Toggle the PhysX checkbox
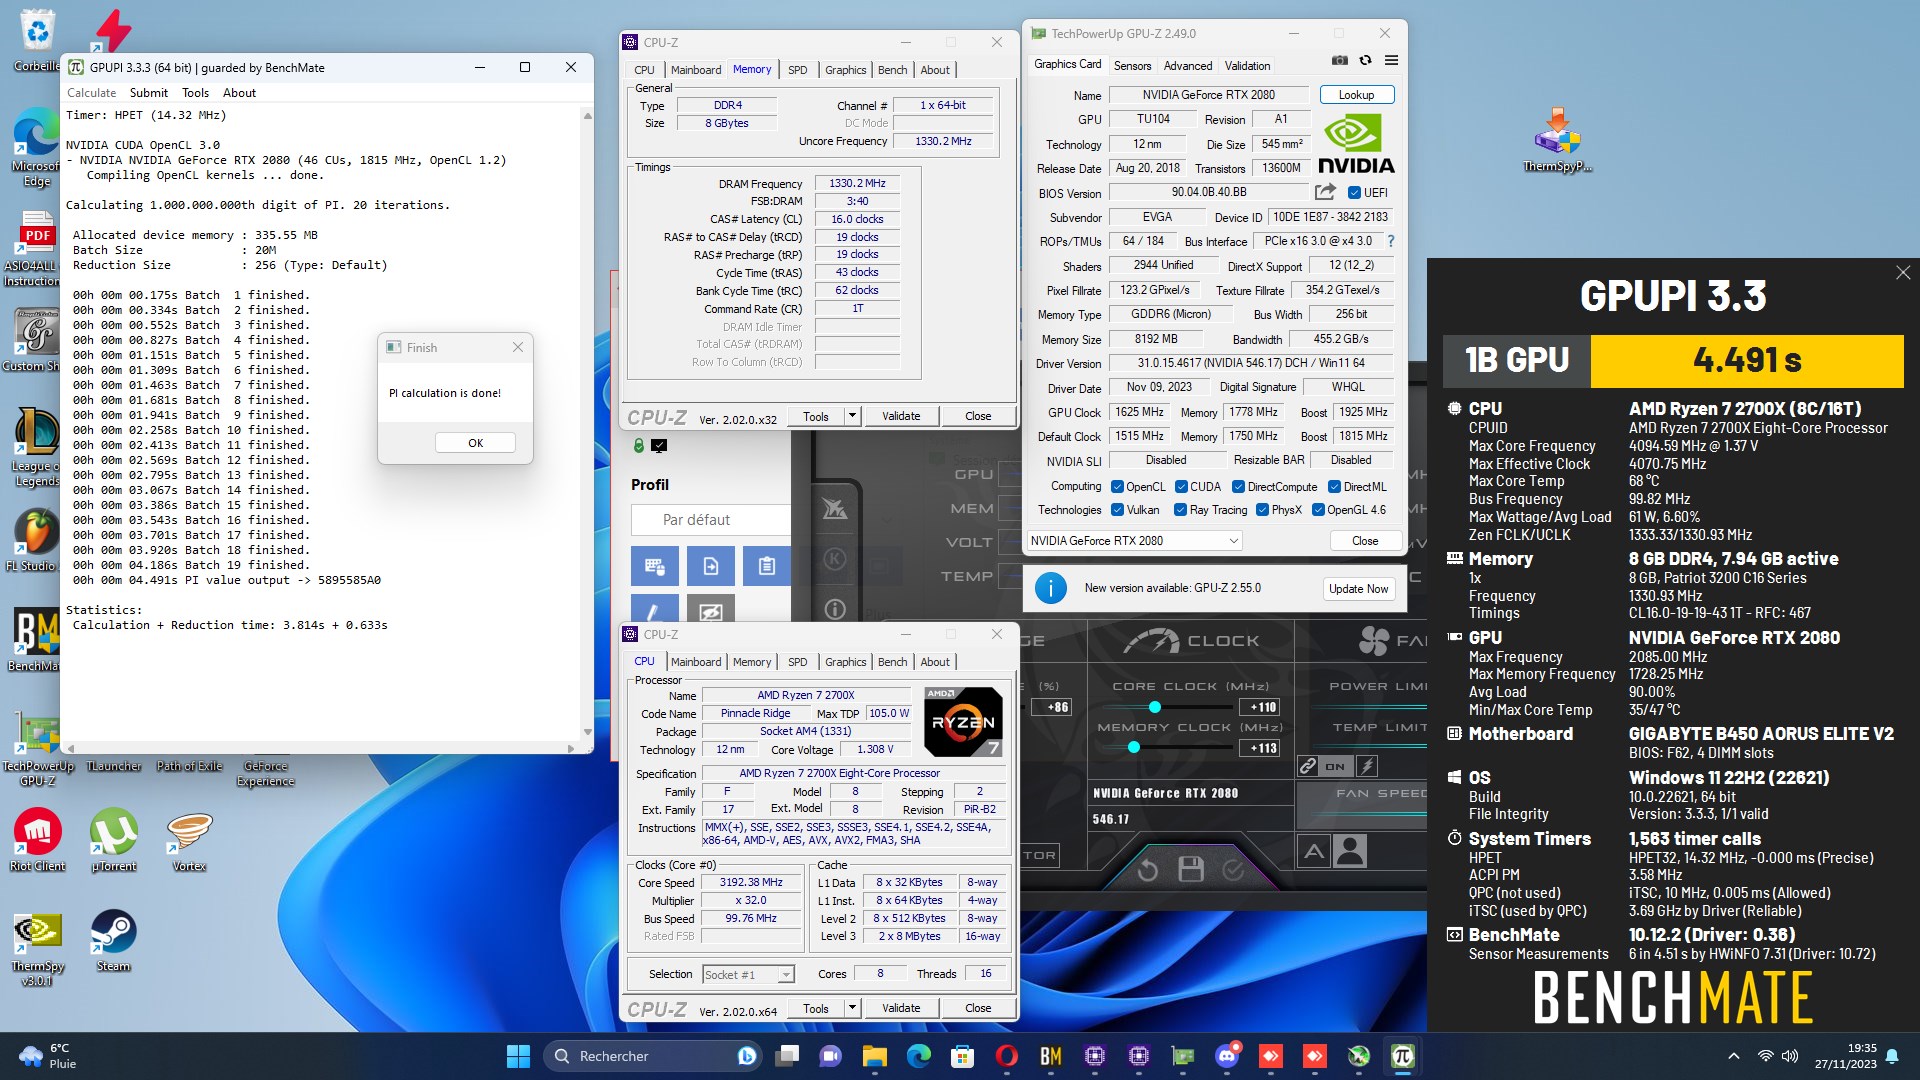1920x1080 pixels. click(x=1262, y=510)
